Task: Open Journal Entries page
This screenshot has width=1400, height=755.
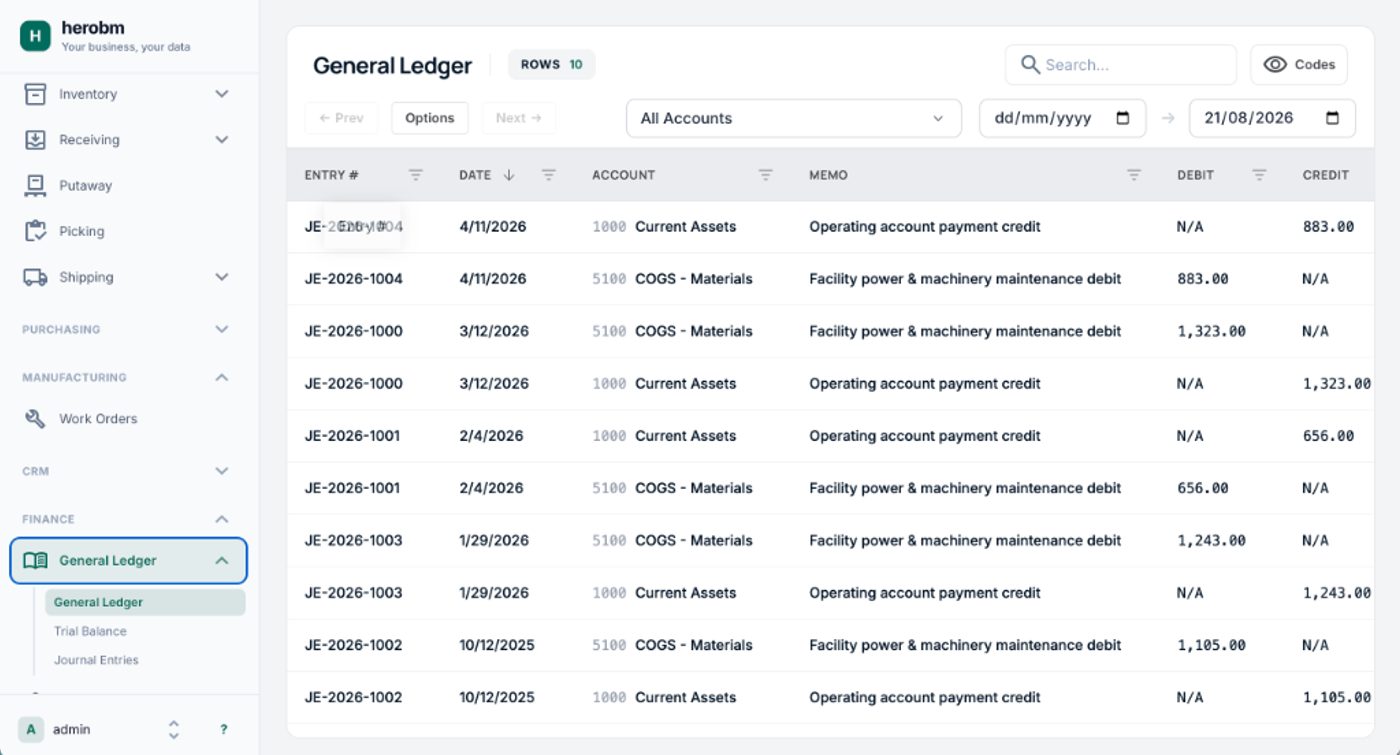Action: click(96, 660)
